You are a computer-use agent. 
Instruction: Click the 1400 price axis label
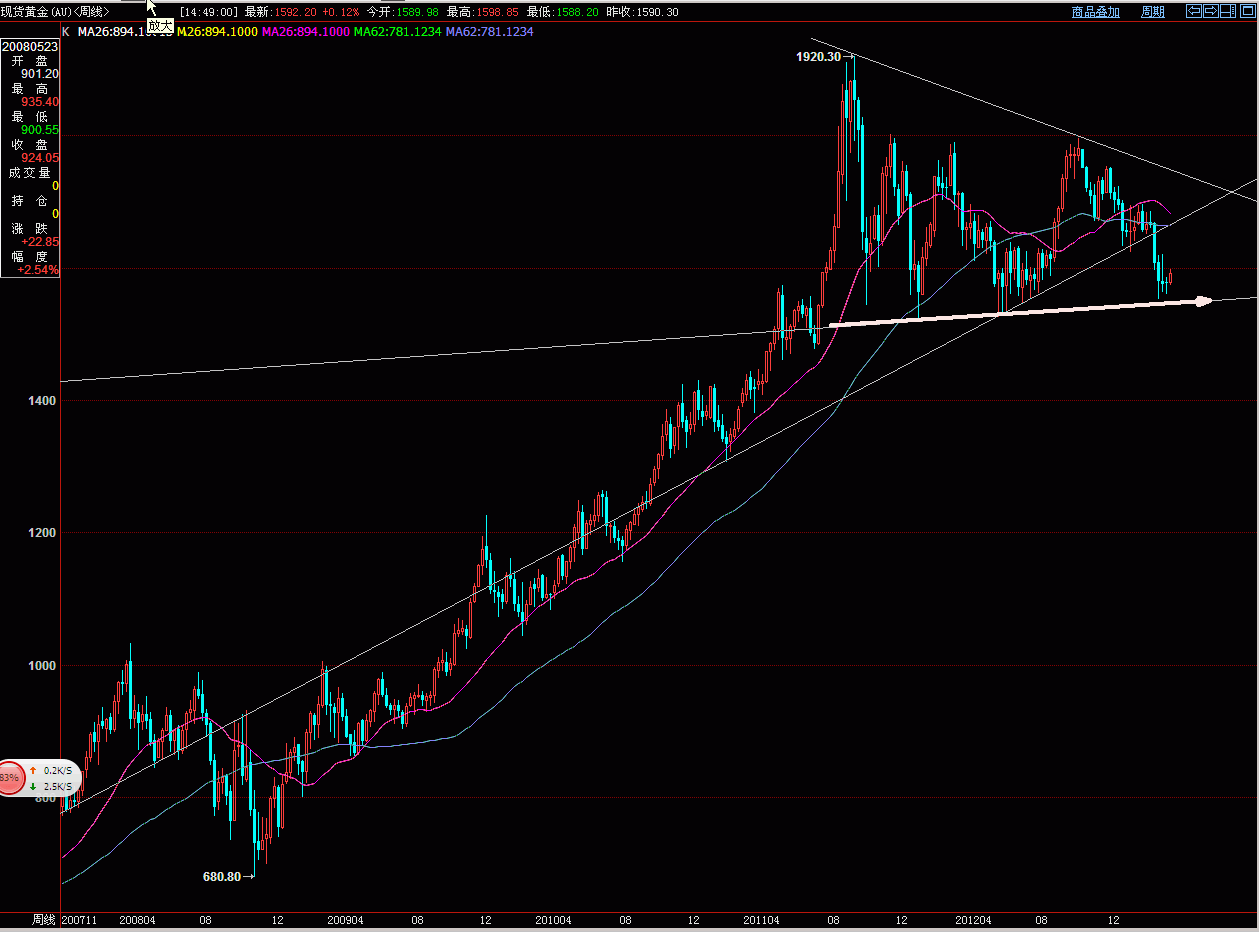point(43,400)
